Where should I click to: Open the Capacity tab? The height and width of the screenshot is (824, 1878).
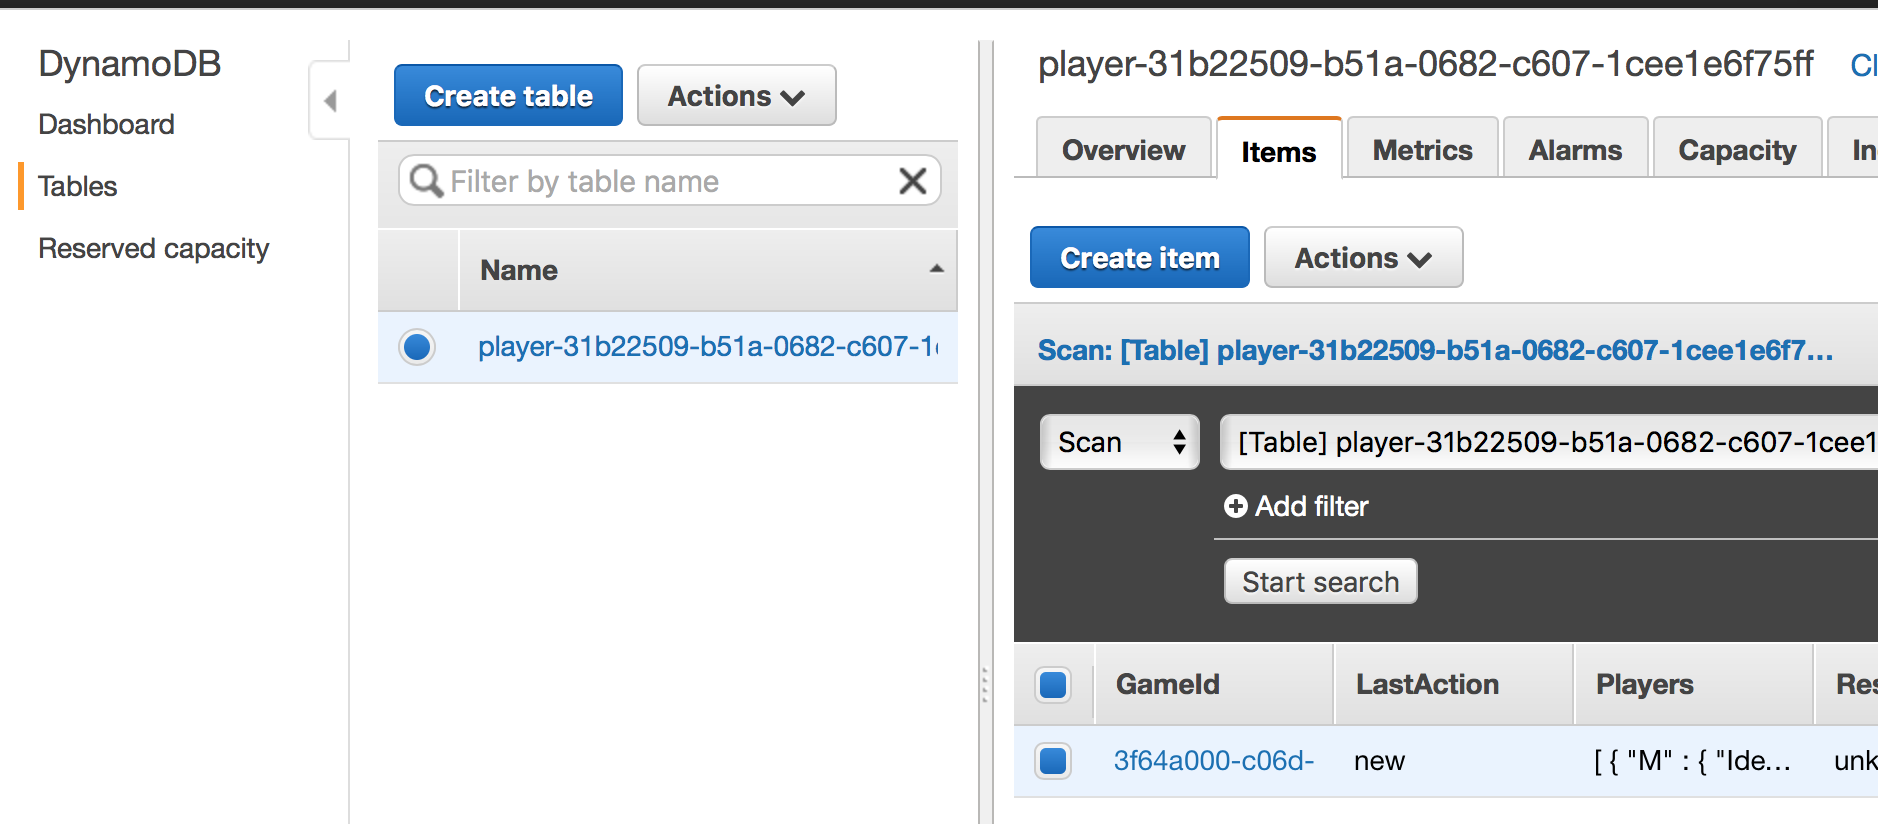(x=1737, y=149)
